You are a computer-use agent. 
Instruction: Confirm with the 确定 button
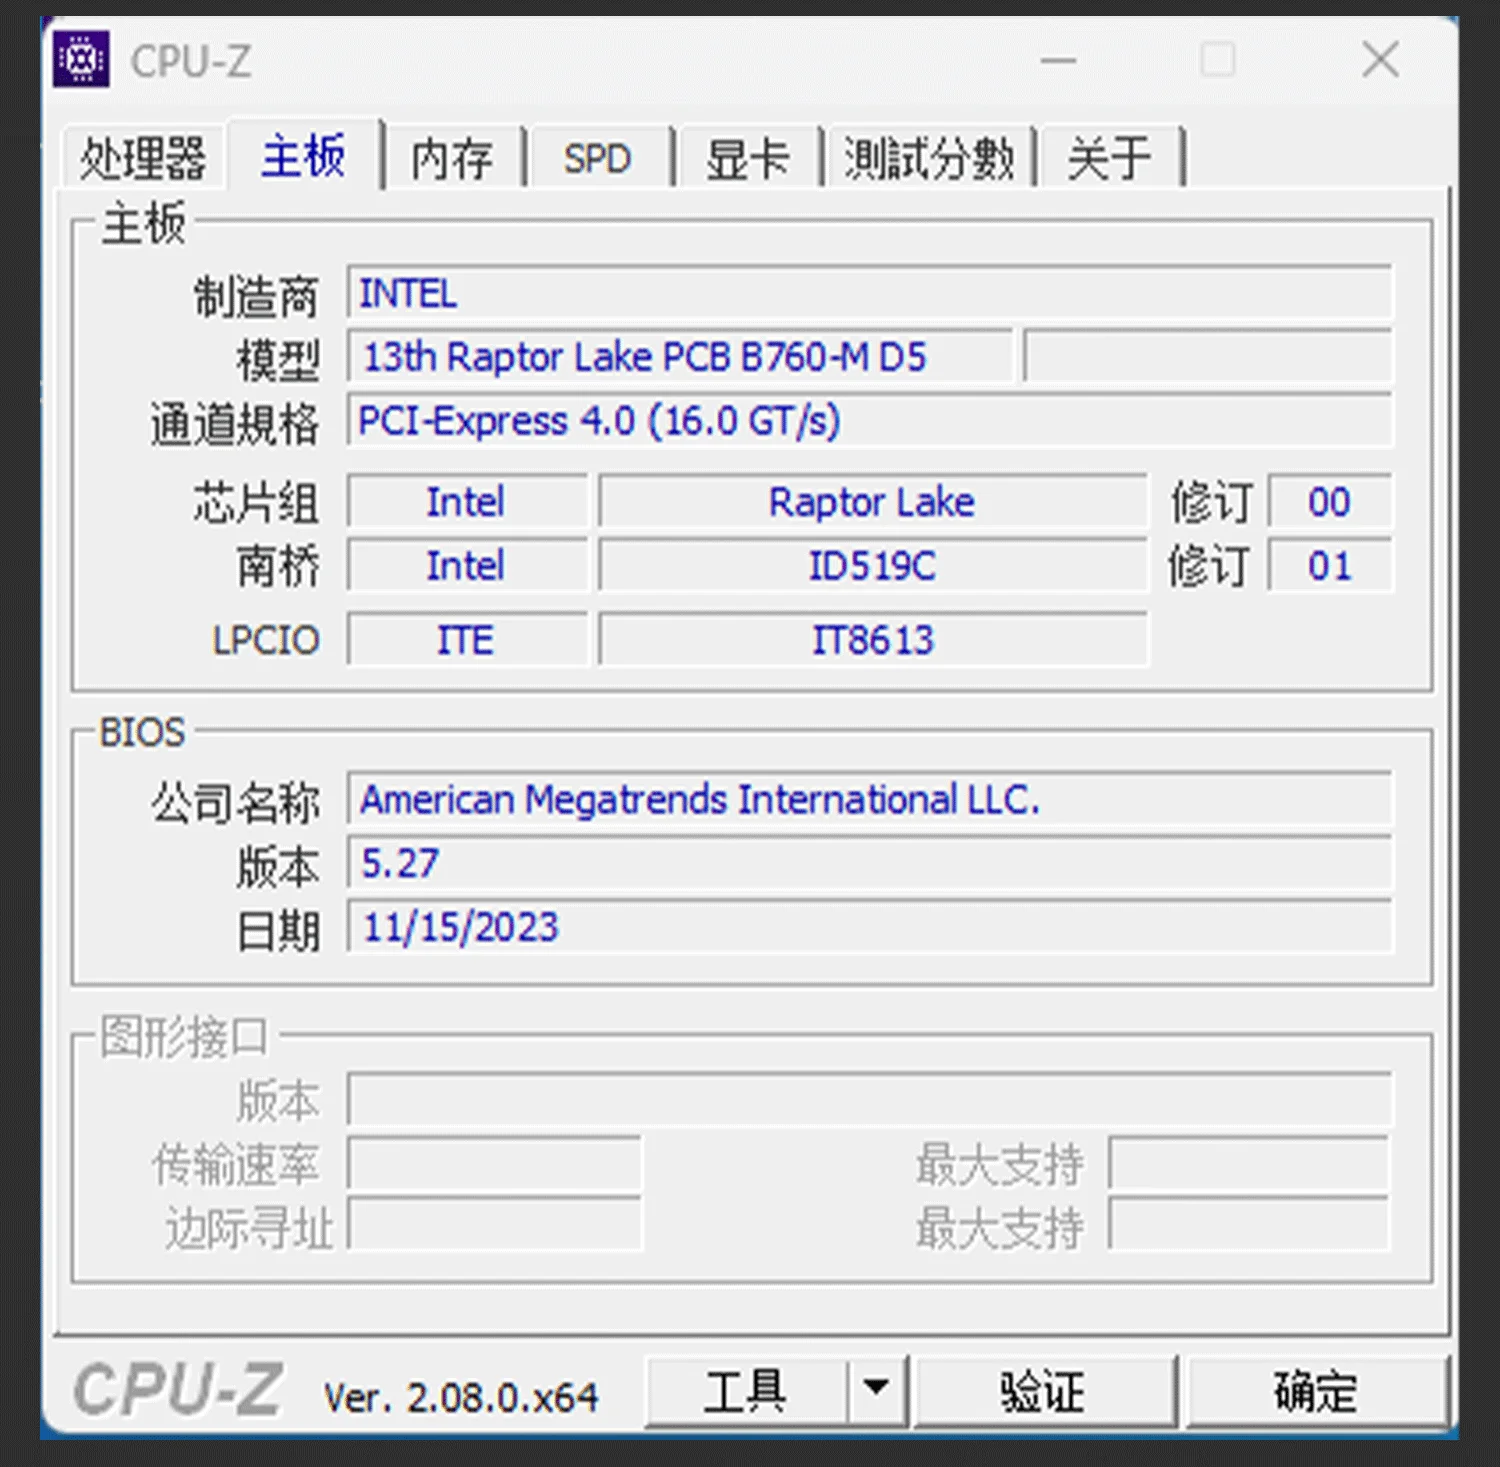1317,1391
